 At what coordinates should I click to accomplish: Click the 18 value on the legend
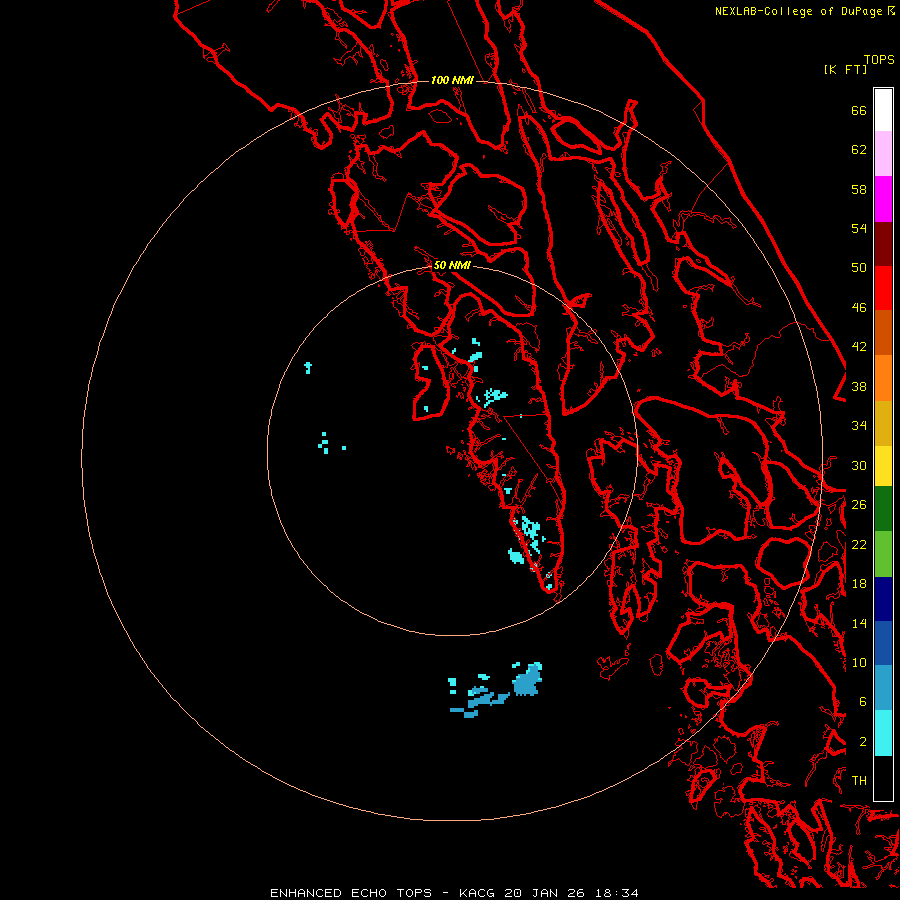859,584
